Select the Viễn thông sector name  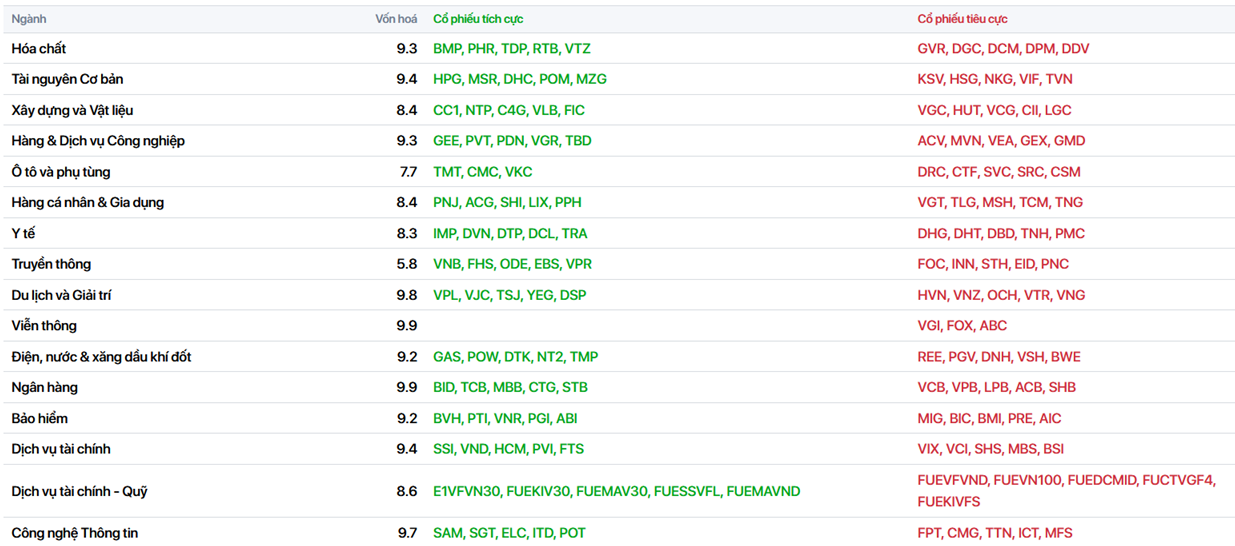(44, 326)
